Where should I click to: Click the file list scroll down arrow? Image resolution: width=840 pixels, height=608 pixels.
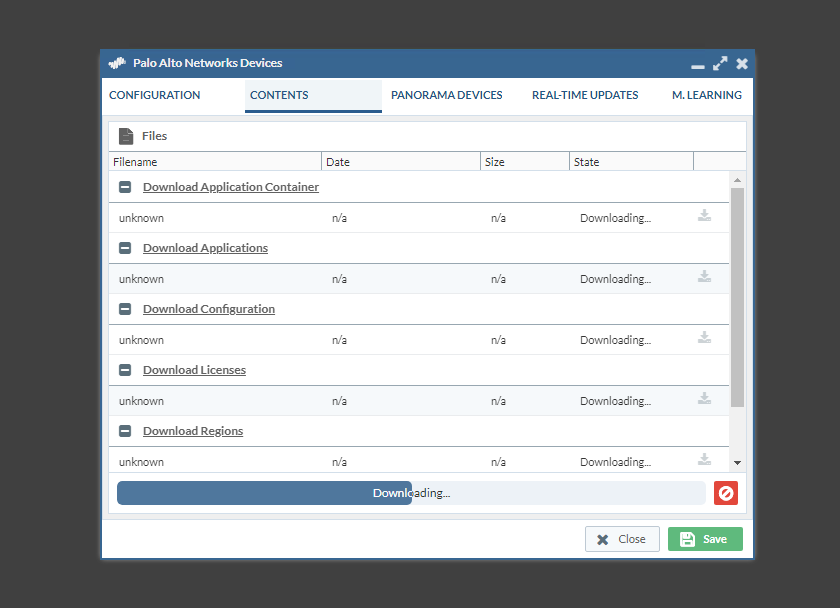click(737, 462)
